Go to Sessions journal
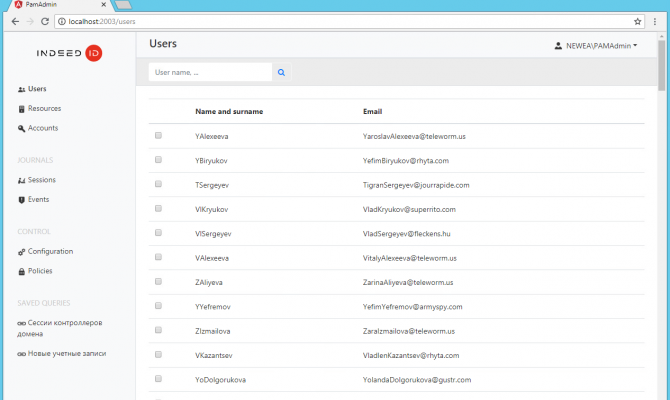 [x=42, y=180]
